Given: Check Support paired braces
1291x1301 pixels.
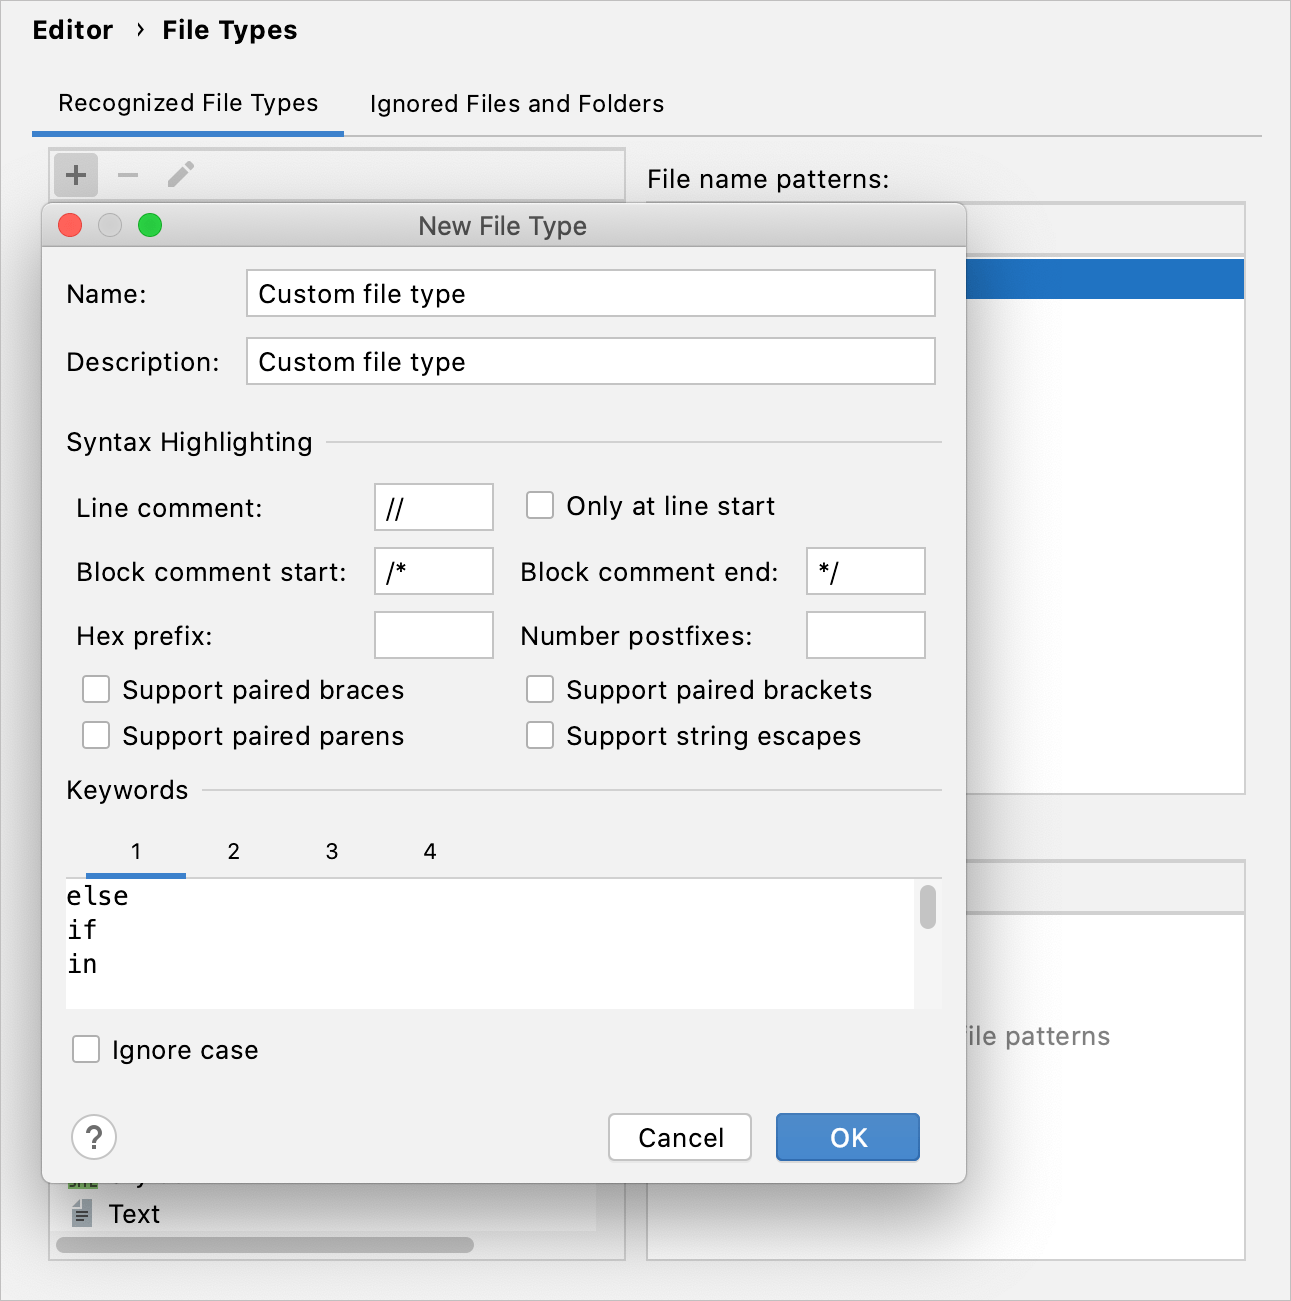Looking at the screenshot, I should [x=95, y=689].
